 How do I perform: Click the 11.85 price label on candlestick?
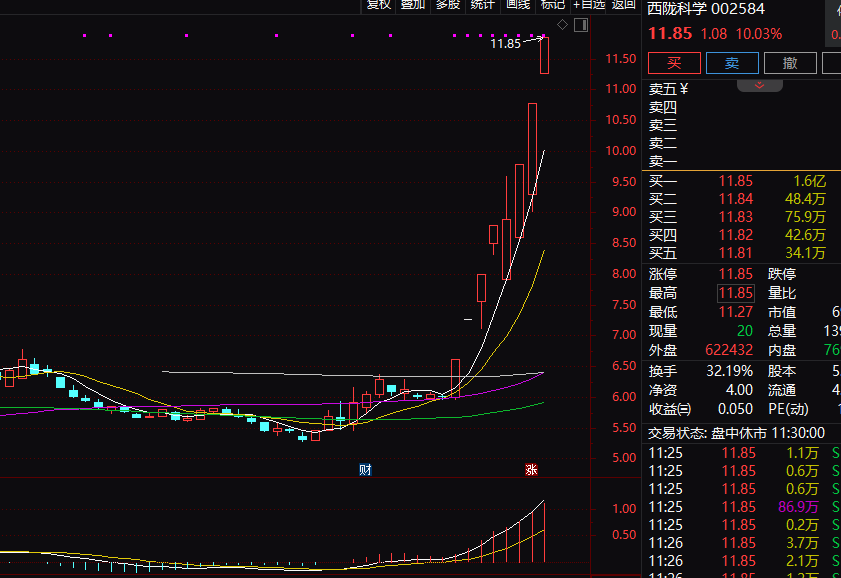click(x=505, y=43)
